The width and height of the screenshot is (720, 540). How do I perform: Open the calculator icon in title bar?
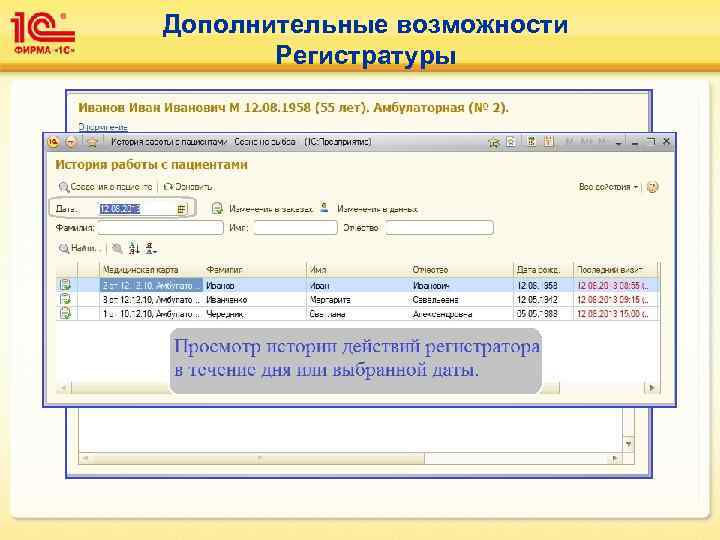pos(531,142)
